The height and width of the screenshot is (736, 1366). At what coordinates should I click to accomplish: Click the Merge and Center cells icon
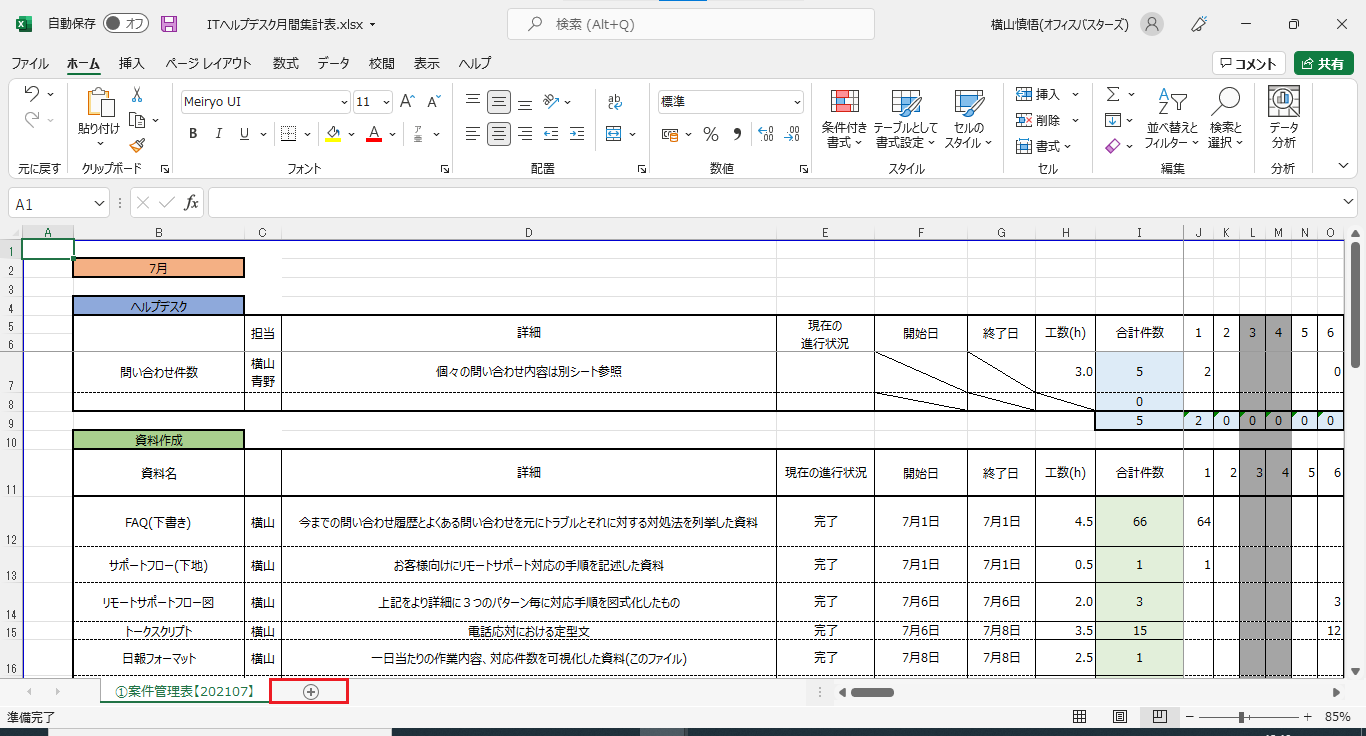pyautogui.click(x=614, y=134)
